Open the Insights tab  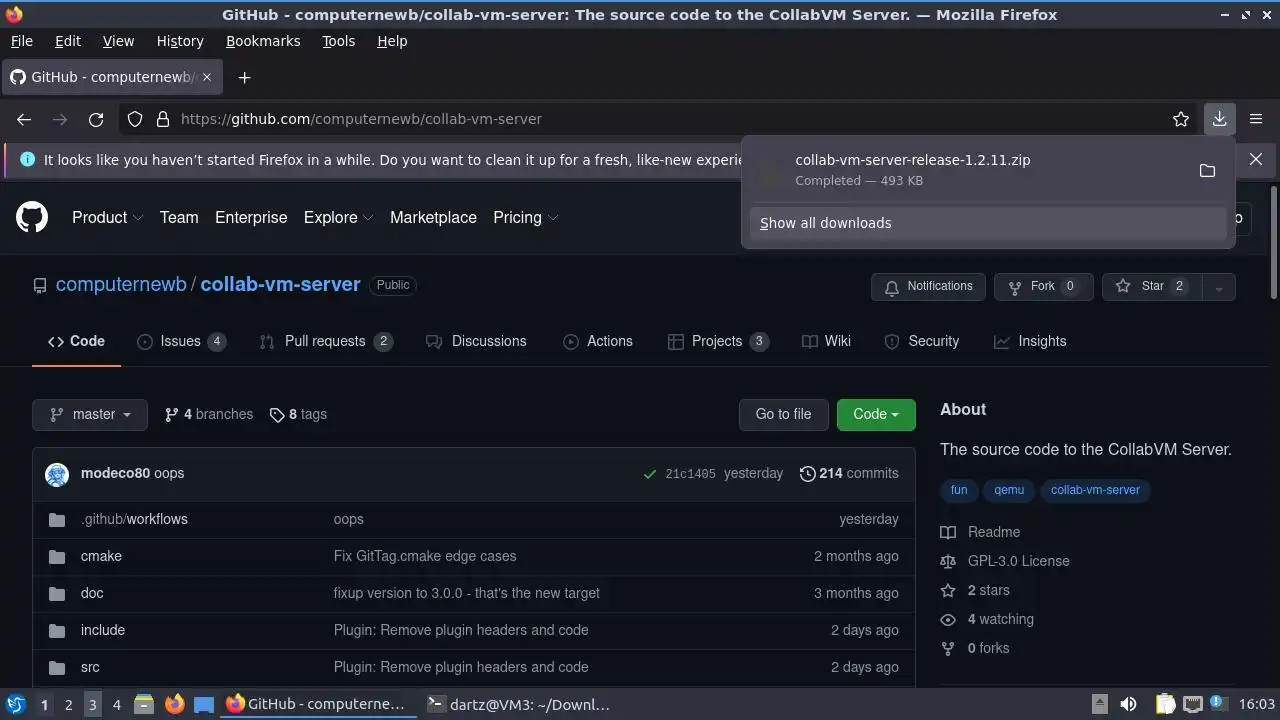[x=1030, y=341]
